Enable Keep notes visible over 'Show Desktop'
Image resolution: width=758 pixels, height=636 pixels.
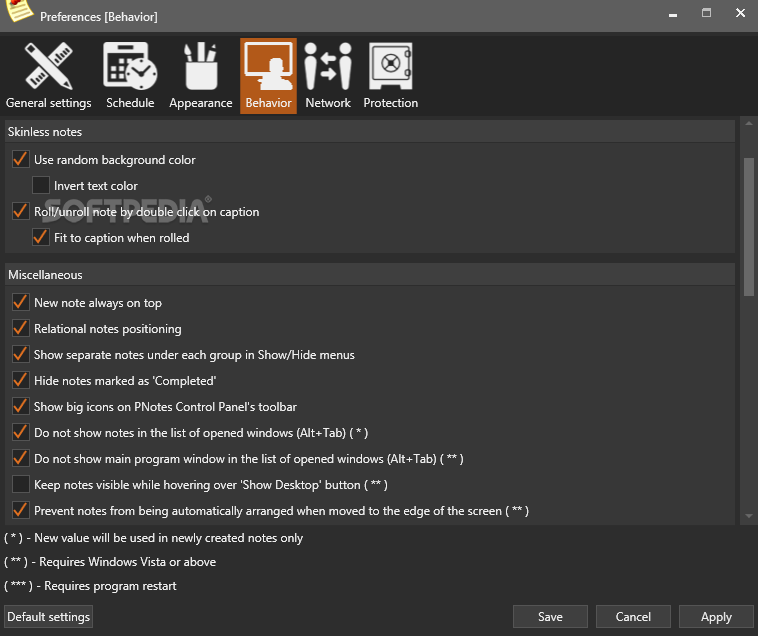[x=20, y=484]
